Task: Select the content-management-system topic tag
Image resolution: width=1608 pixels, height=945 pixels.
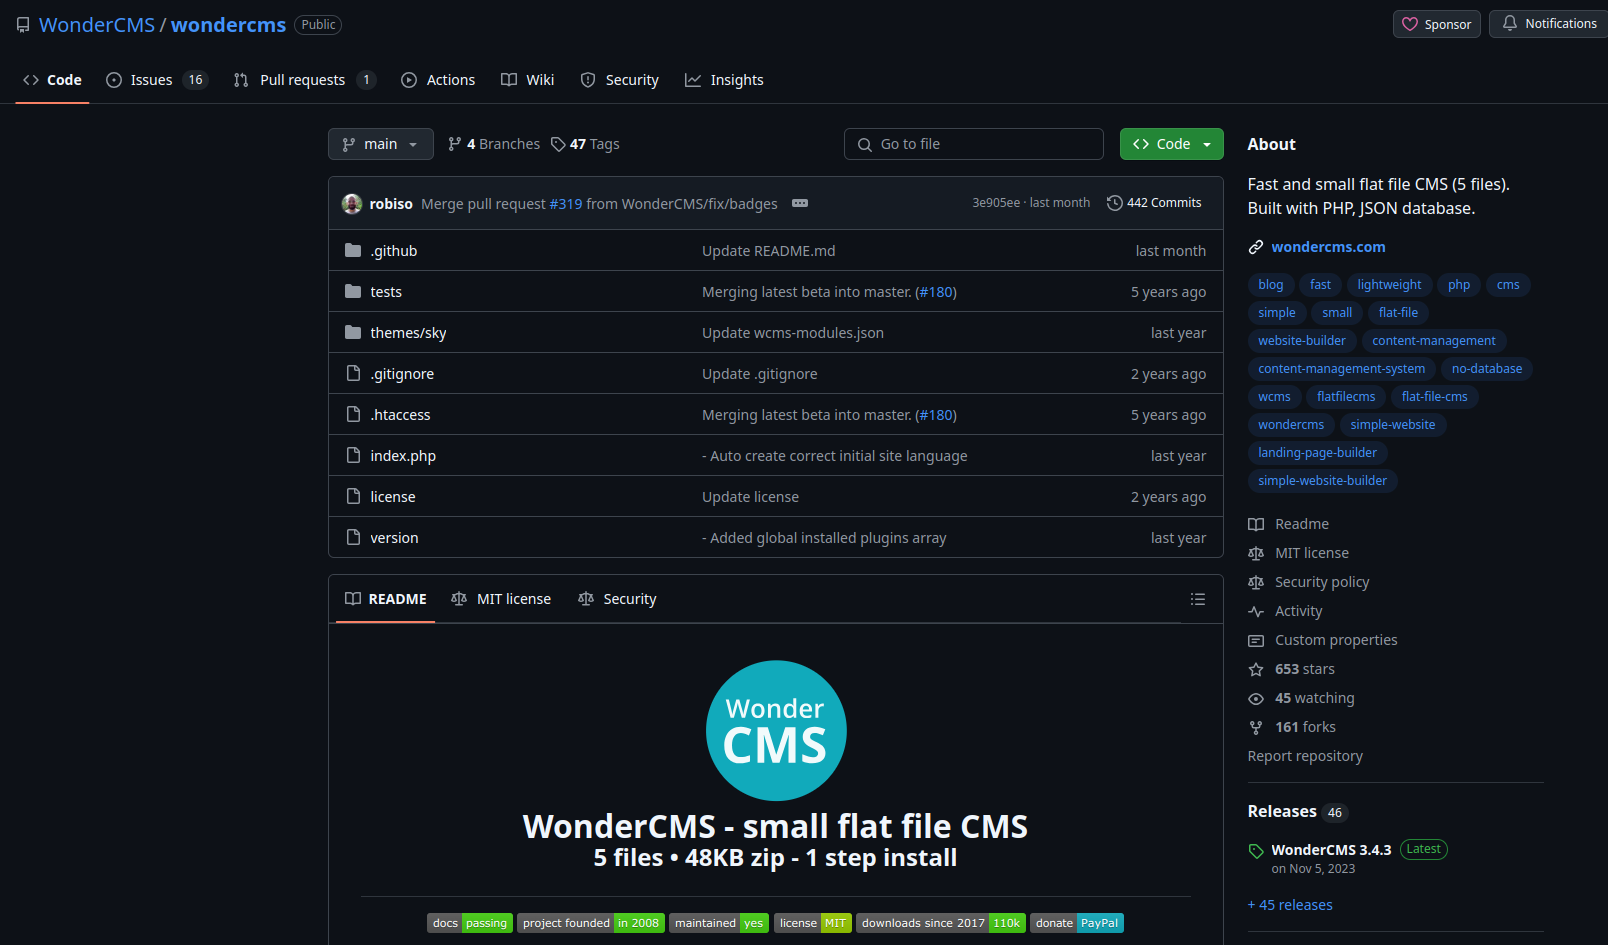Action: [x=1341, y=369]
